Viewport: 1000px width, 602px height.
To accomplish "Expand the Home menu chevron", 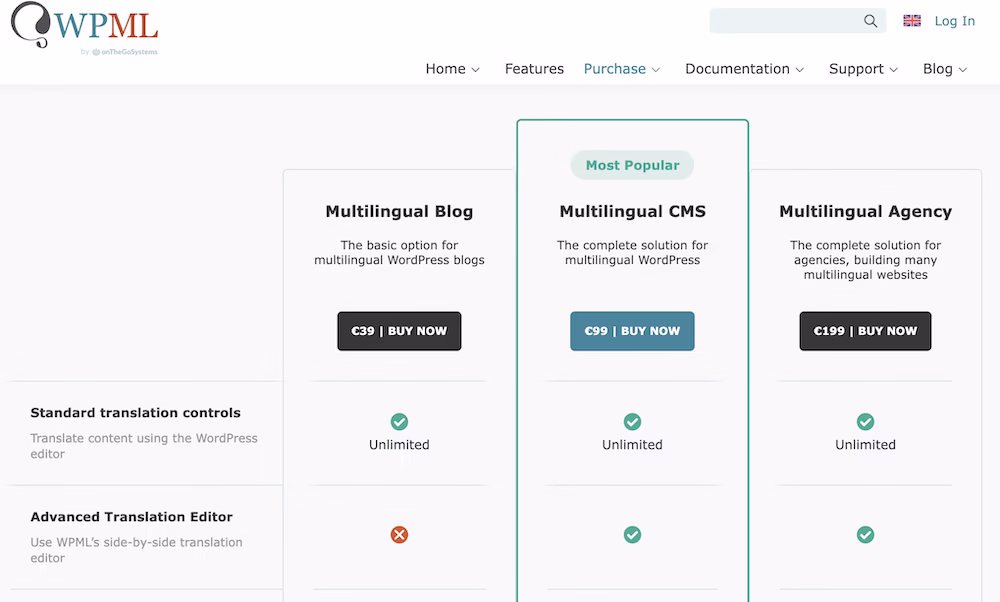I will tap(475, 70).
